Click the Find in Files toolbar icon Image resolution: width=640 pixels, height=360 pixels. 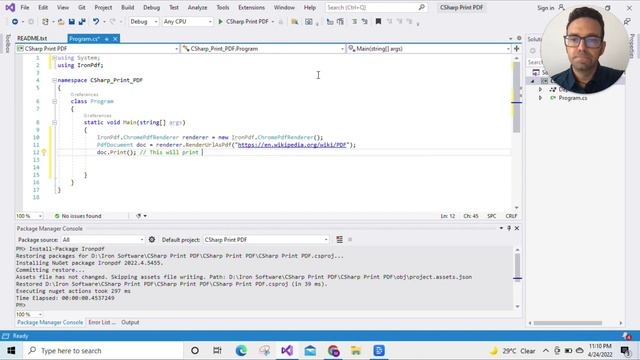point(294,22)
